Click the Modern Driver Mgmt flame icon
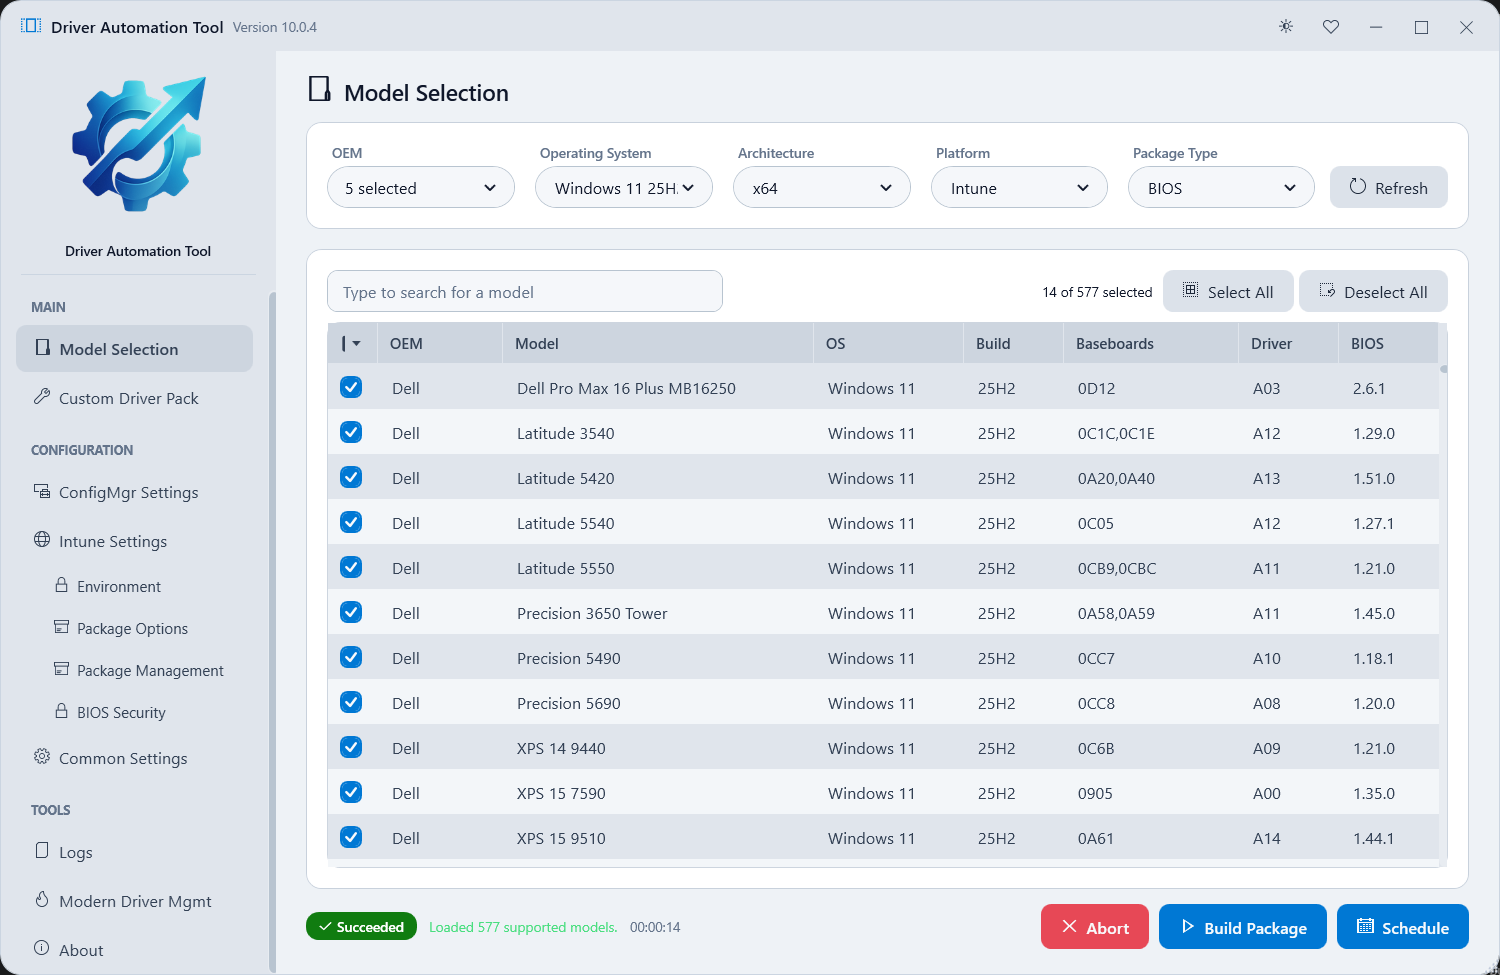The width and height of the screenshot is (1500, 975). (x=42, y=900)
